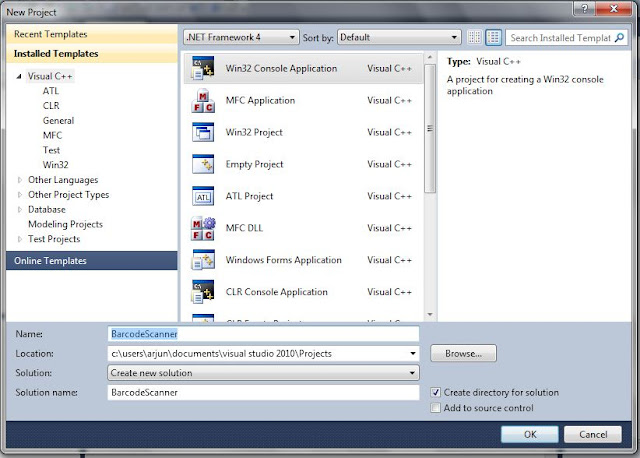
Task: Click the Windows Forms Application icon
Action: 203,260
